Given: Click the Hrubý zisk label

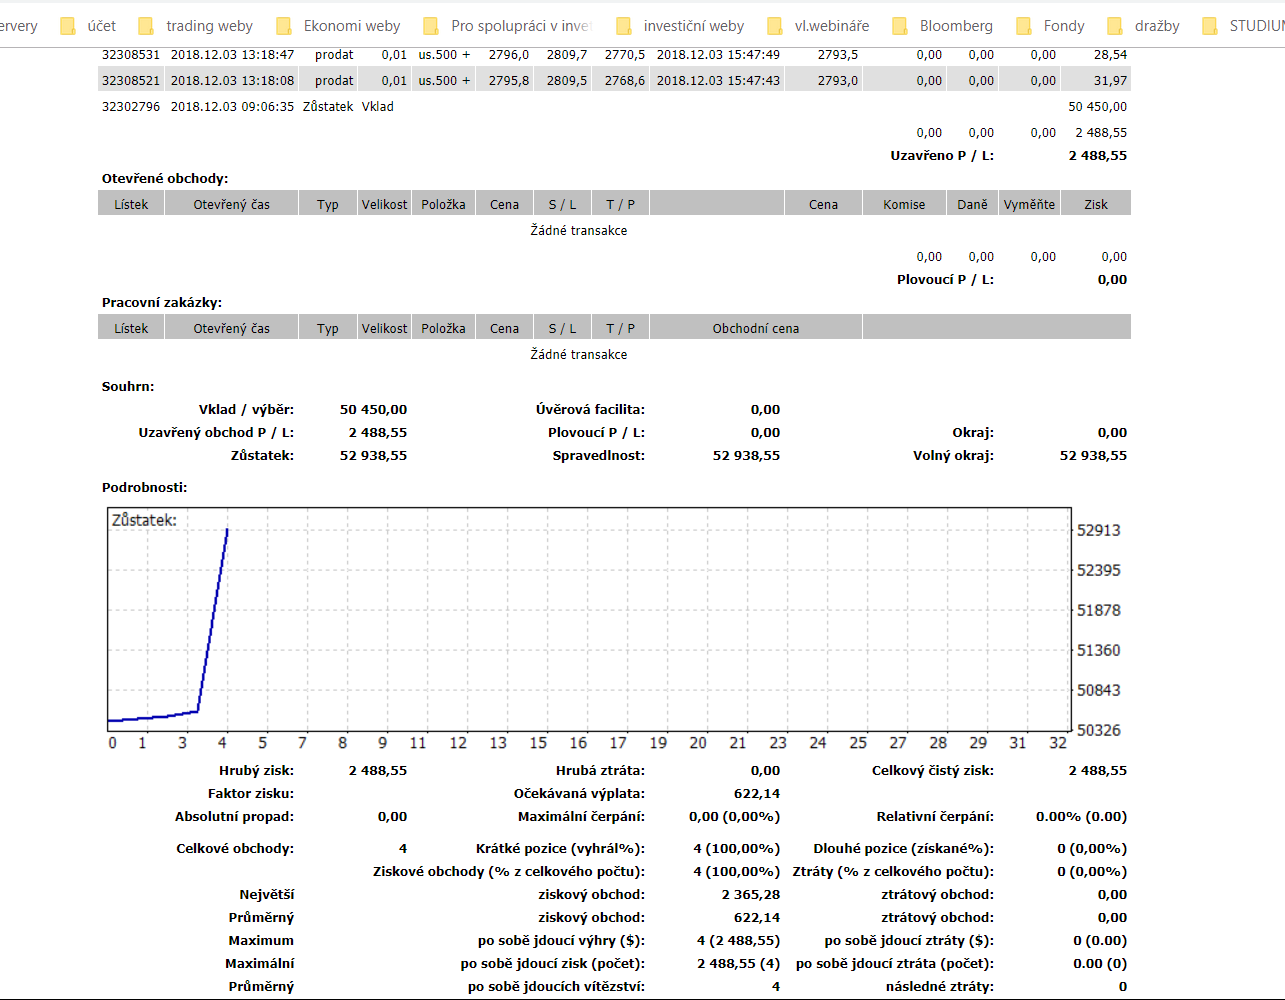Looking at the screenshot, I should click(257, 771).
